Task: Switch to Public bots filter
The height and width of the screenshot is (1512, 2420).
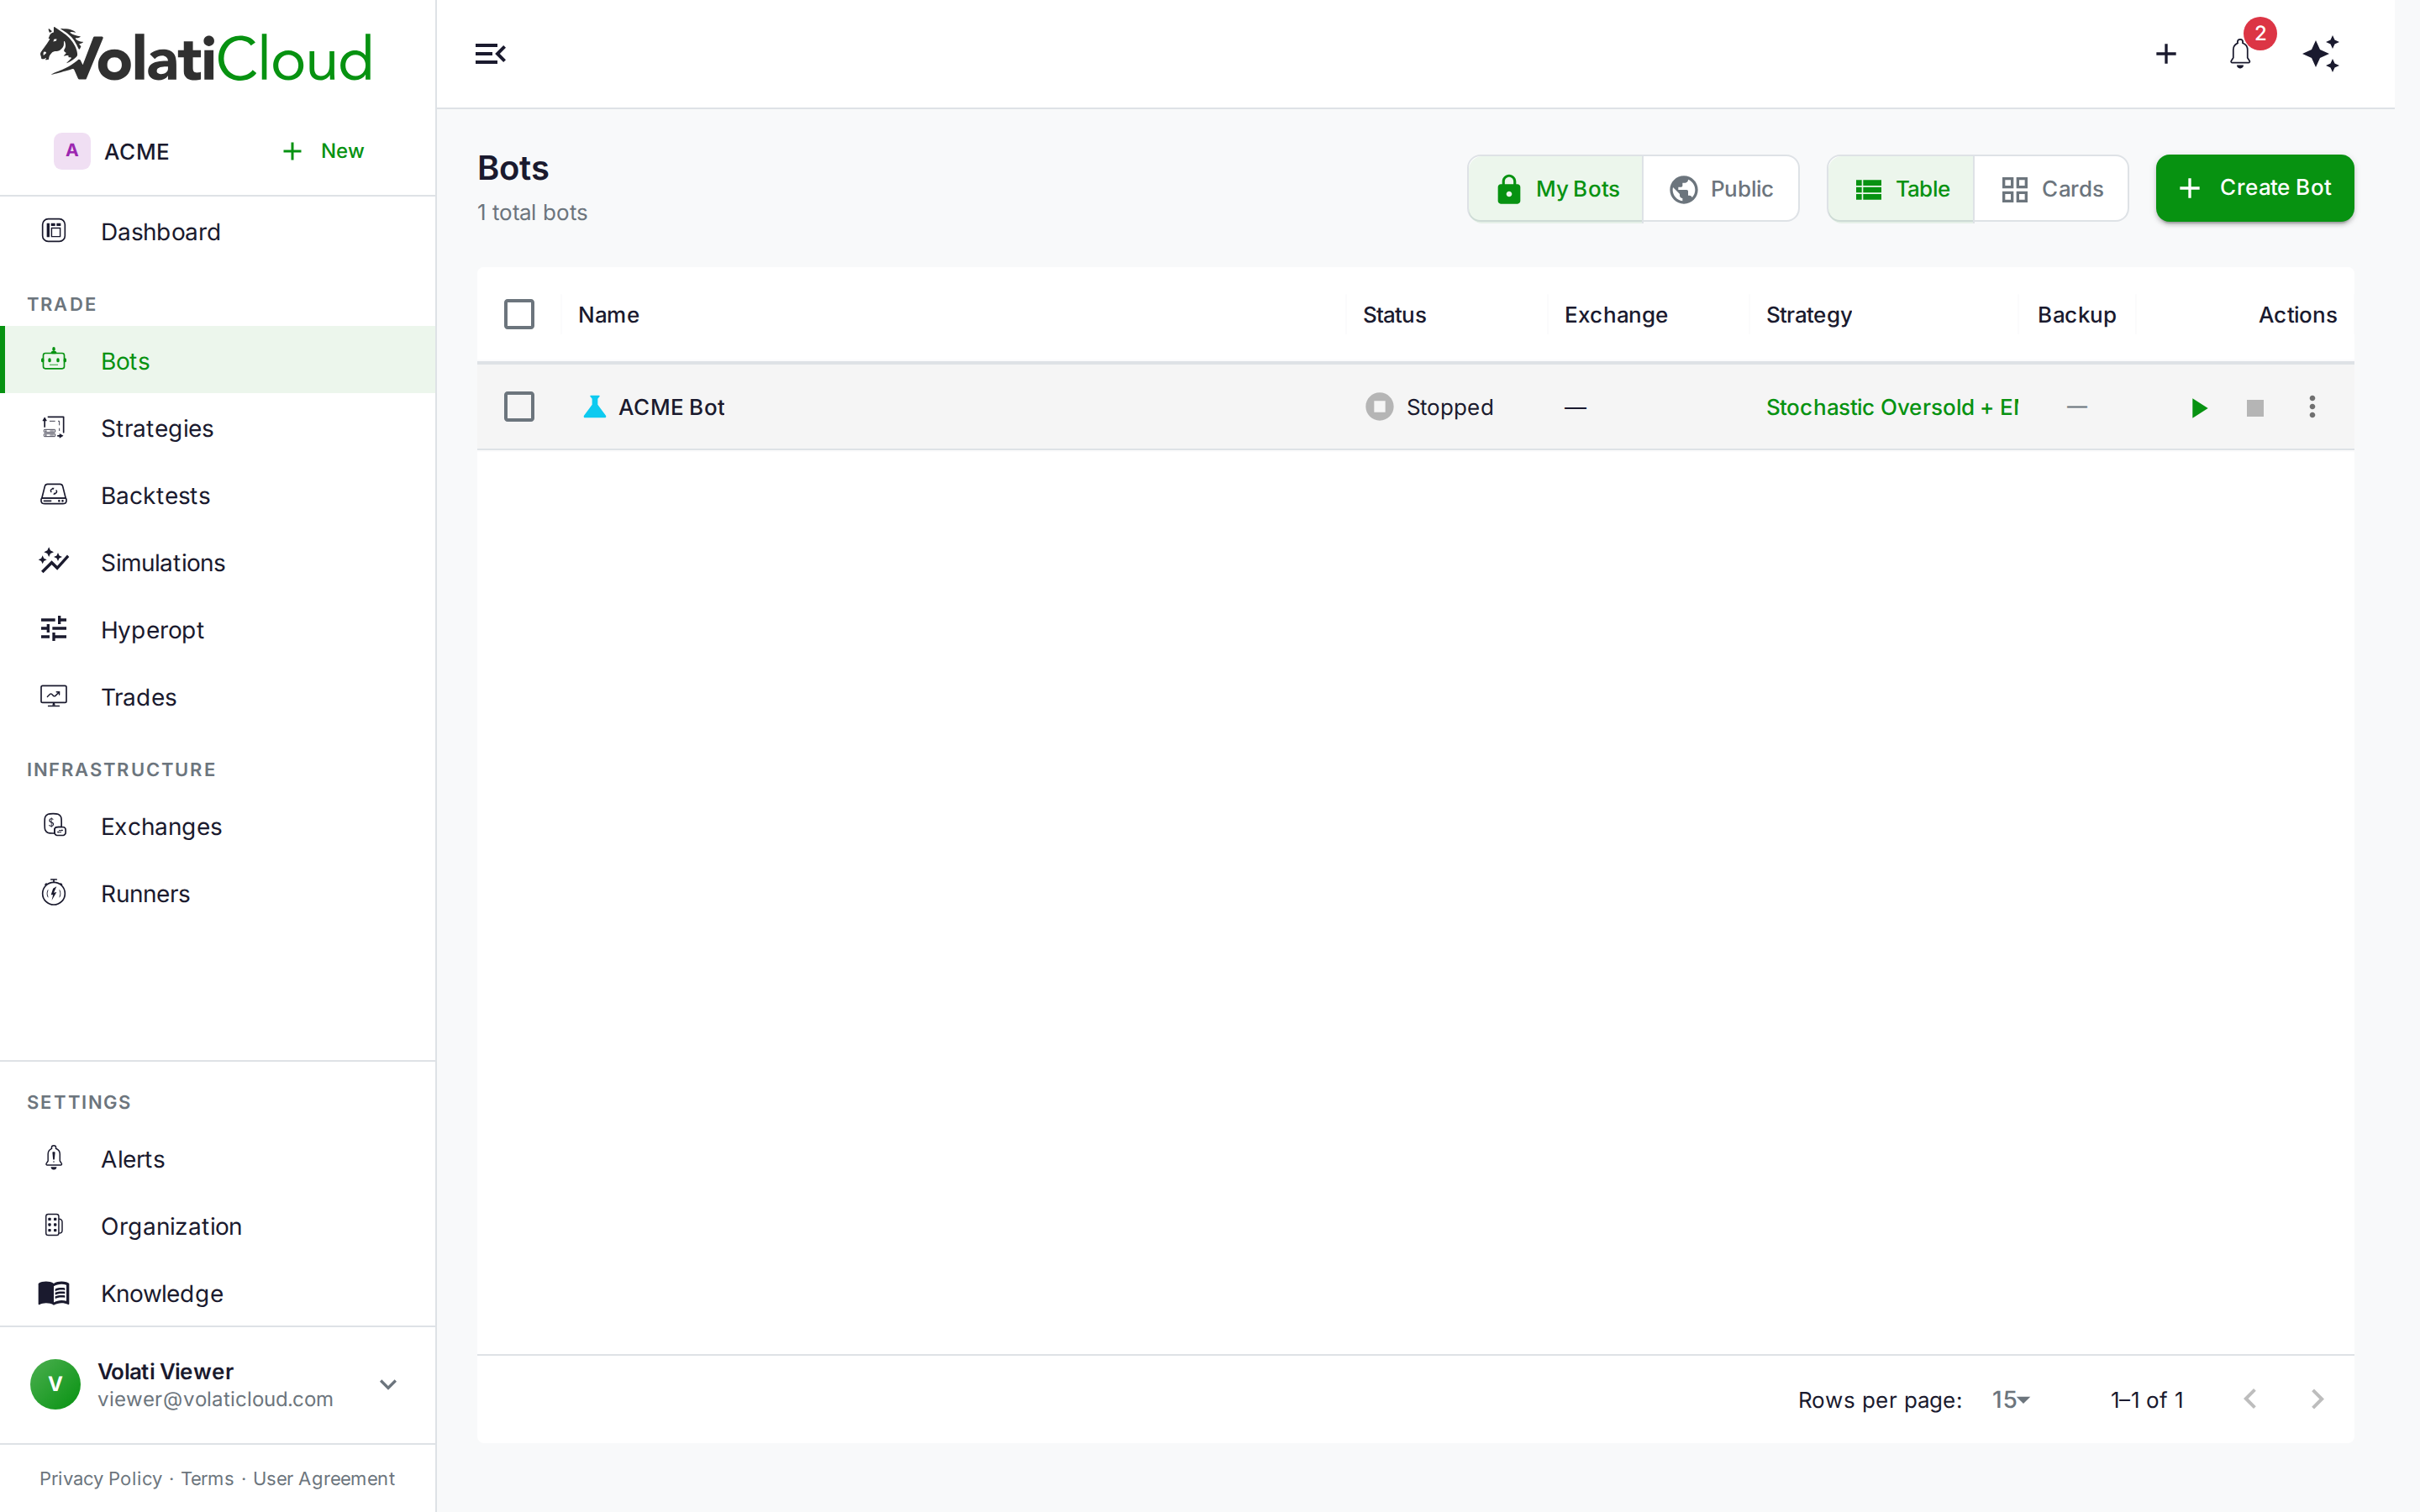Action: 1720,188
